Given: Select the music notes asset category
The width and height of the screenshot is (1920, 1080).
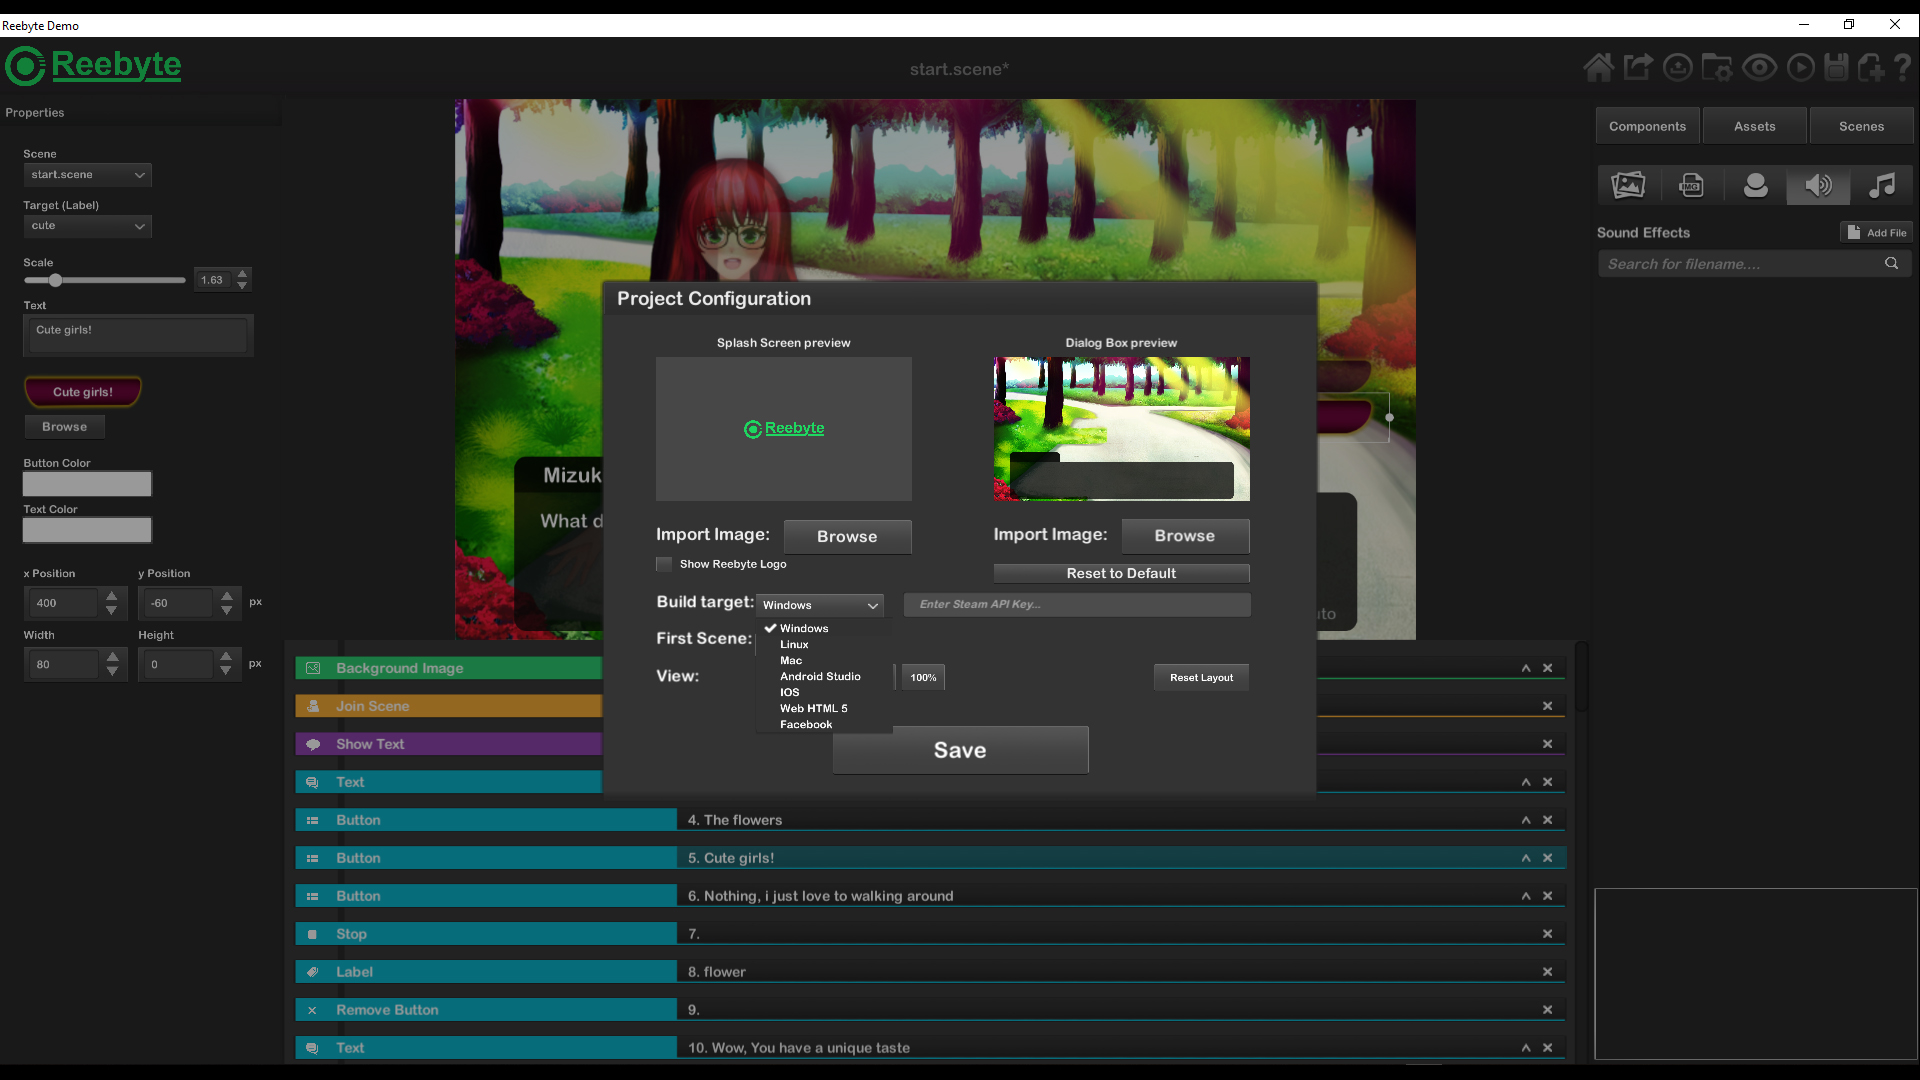Looking at the screenshot, I should tap(1883, 185).
